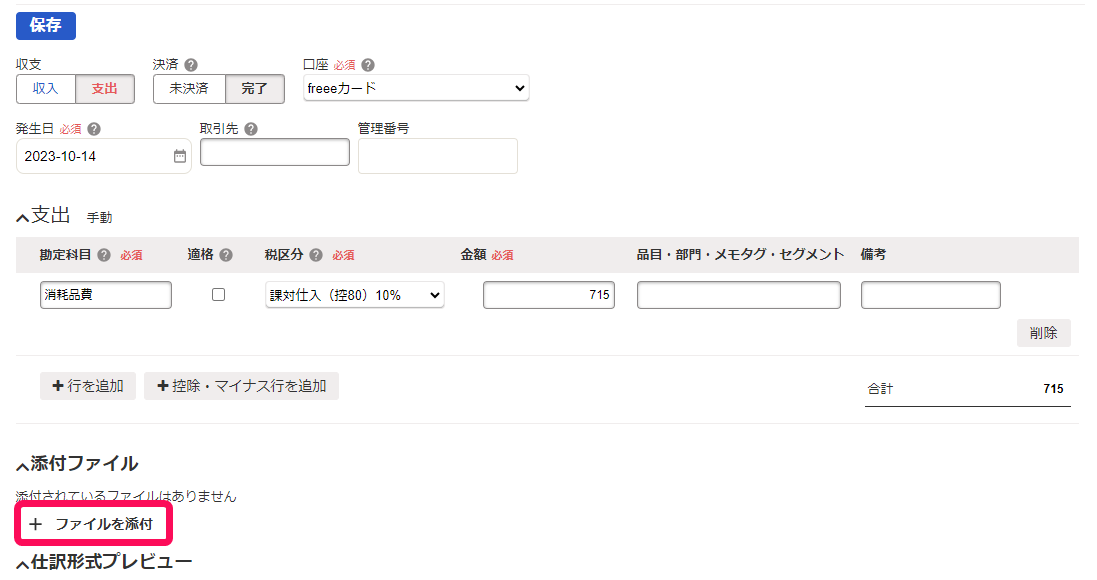Open help icon next to 取引先
This screenshot has height=580, width=1097.
251,129
